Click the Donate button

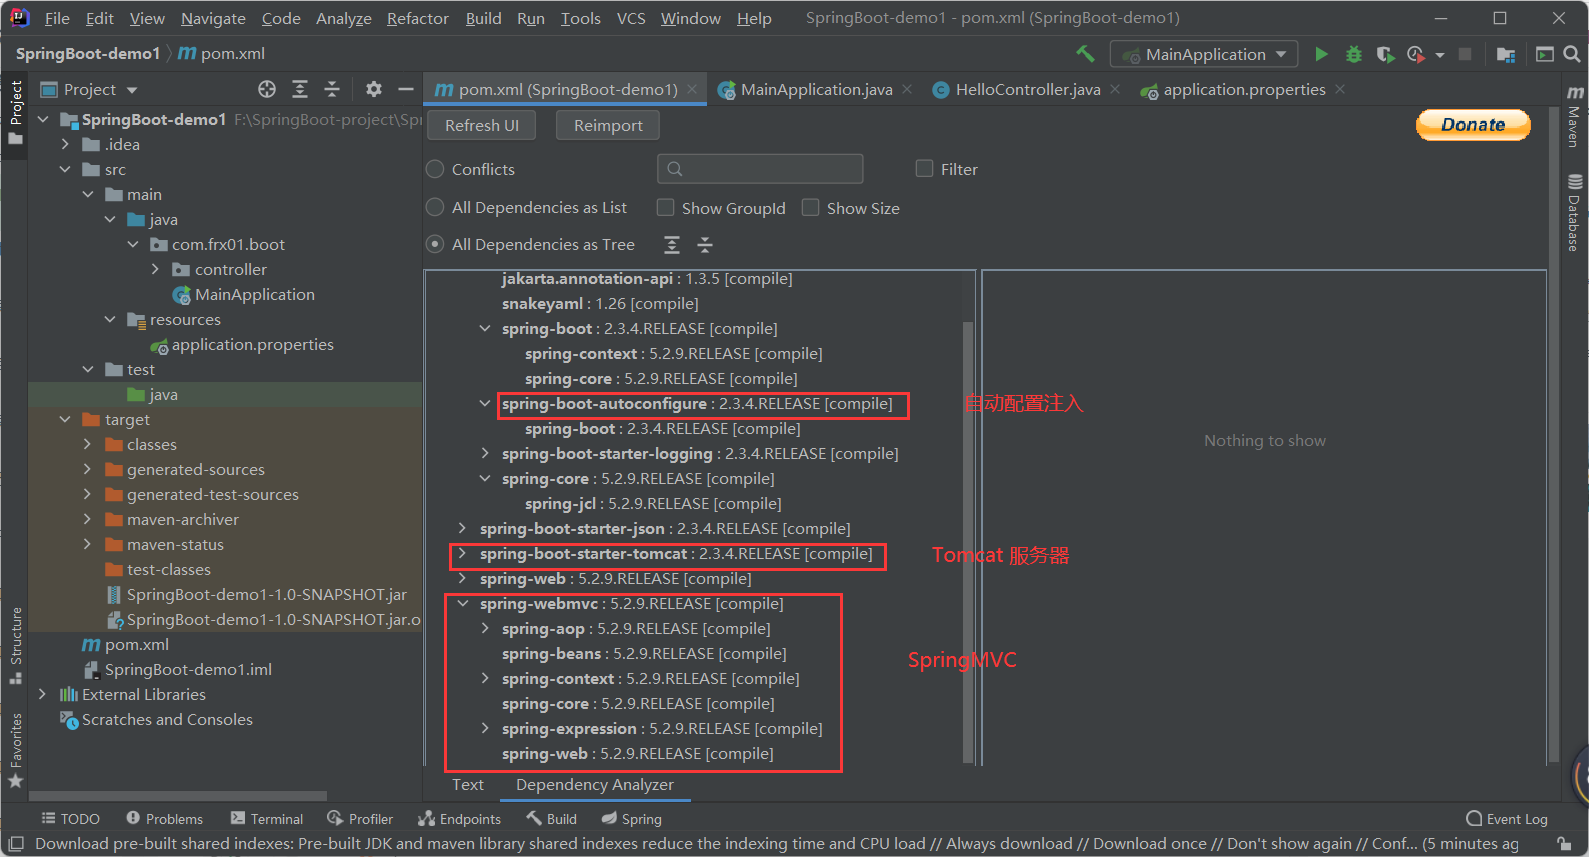click(1473, 125)
